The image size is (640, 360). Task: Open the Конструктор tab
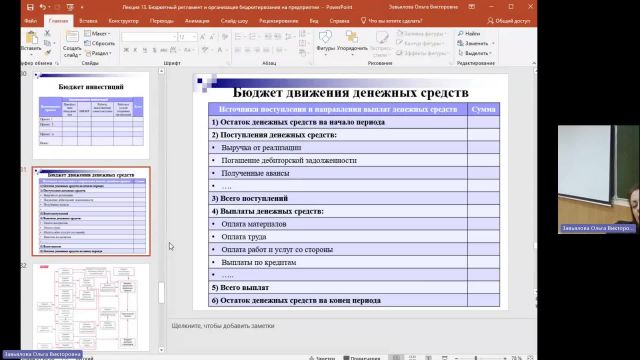(124, 21)
